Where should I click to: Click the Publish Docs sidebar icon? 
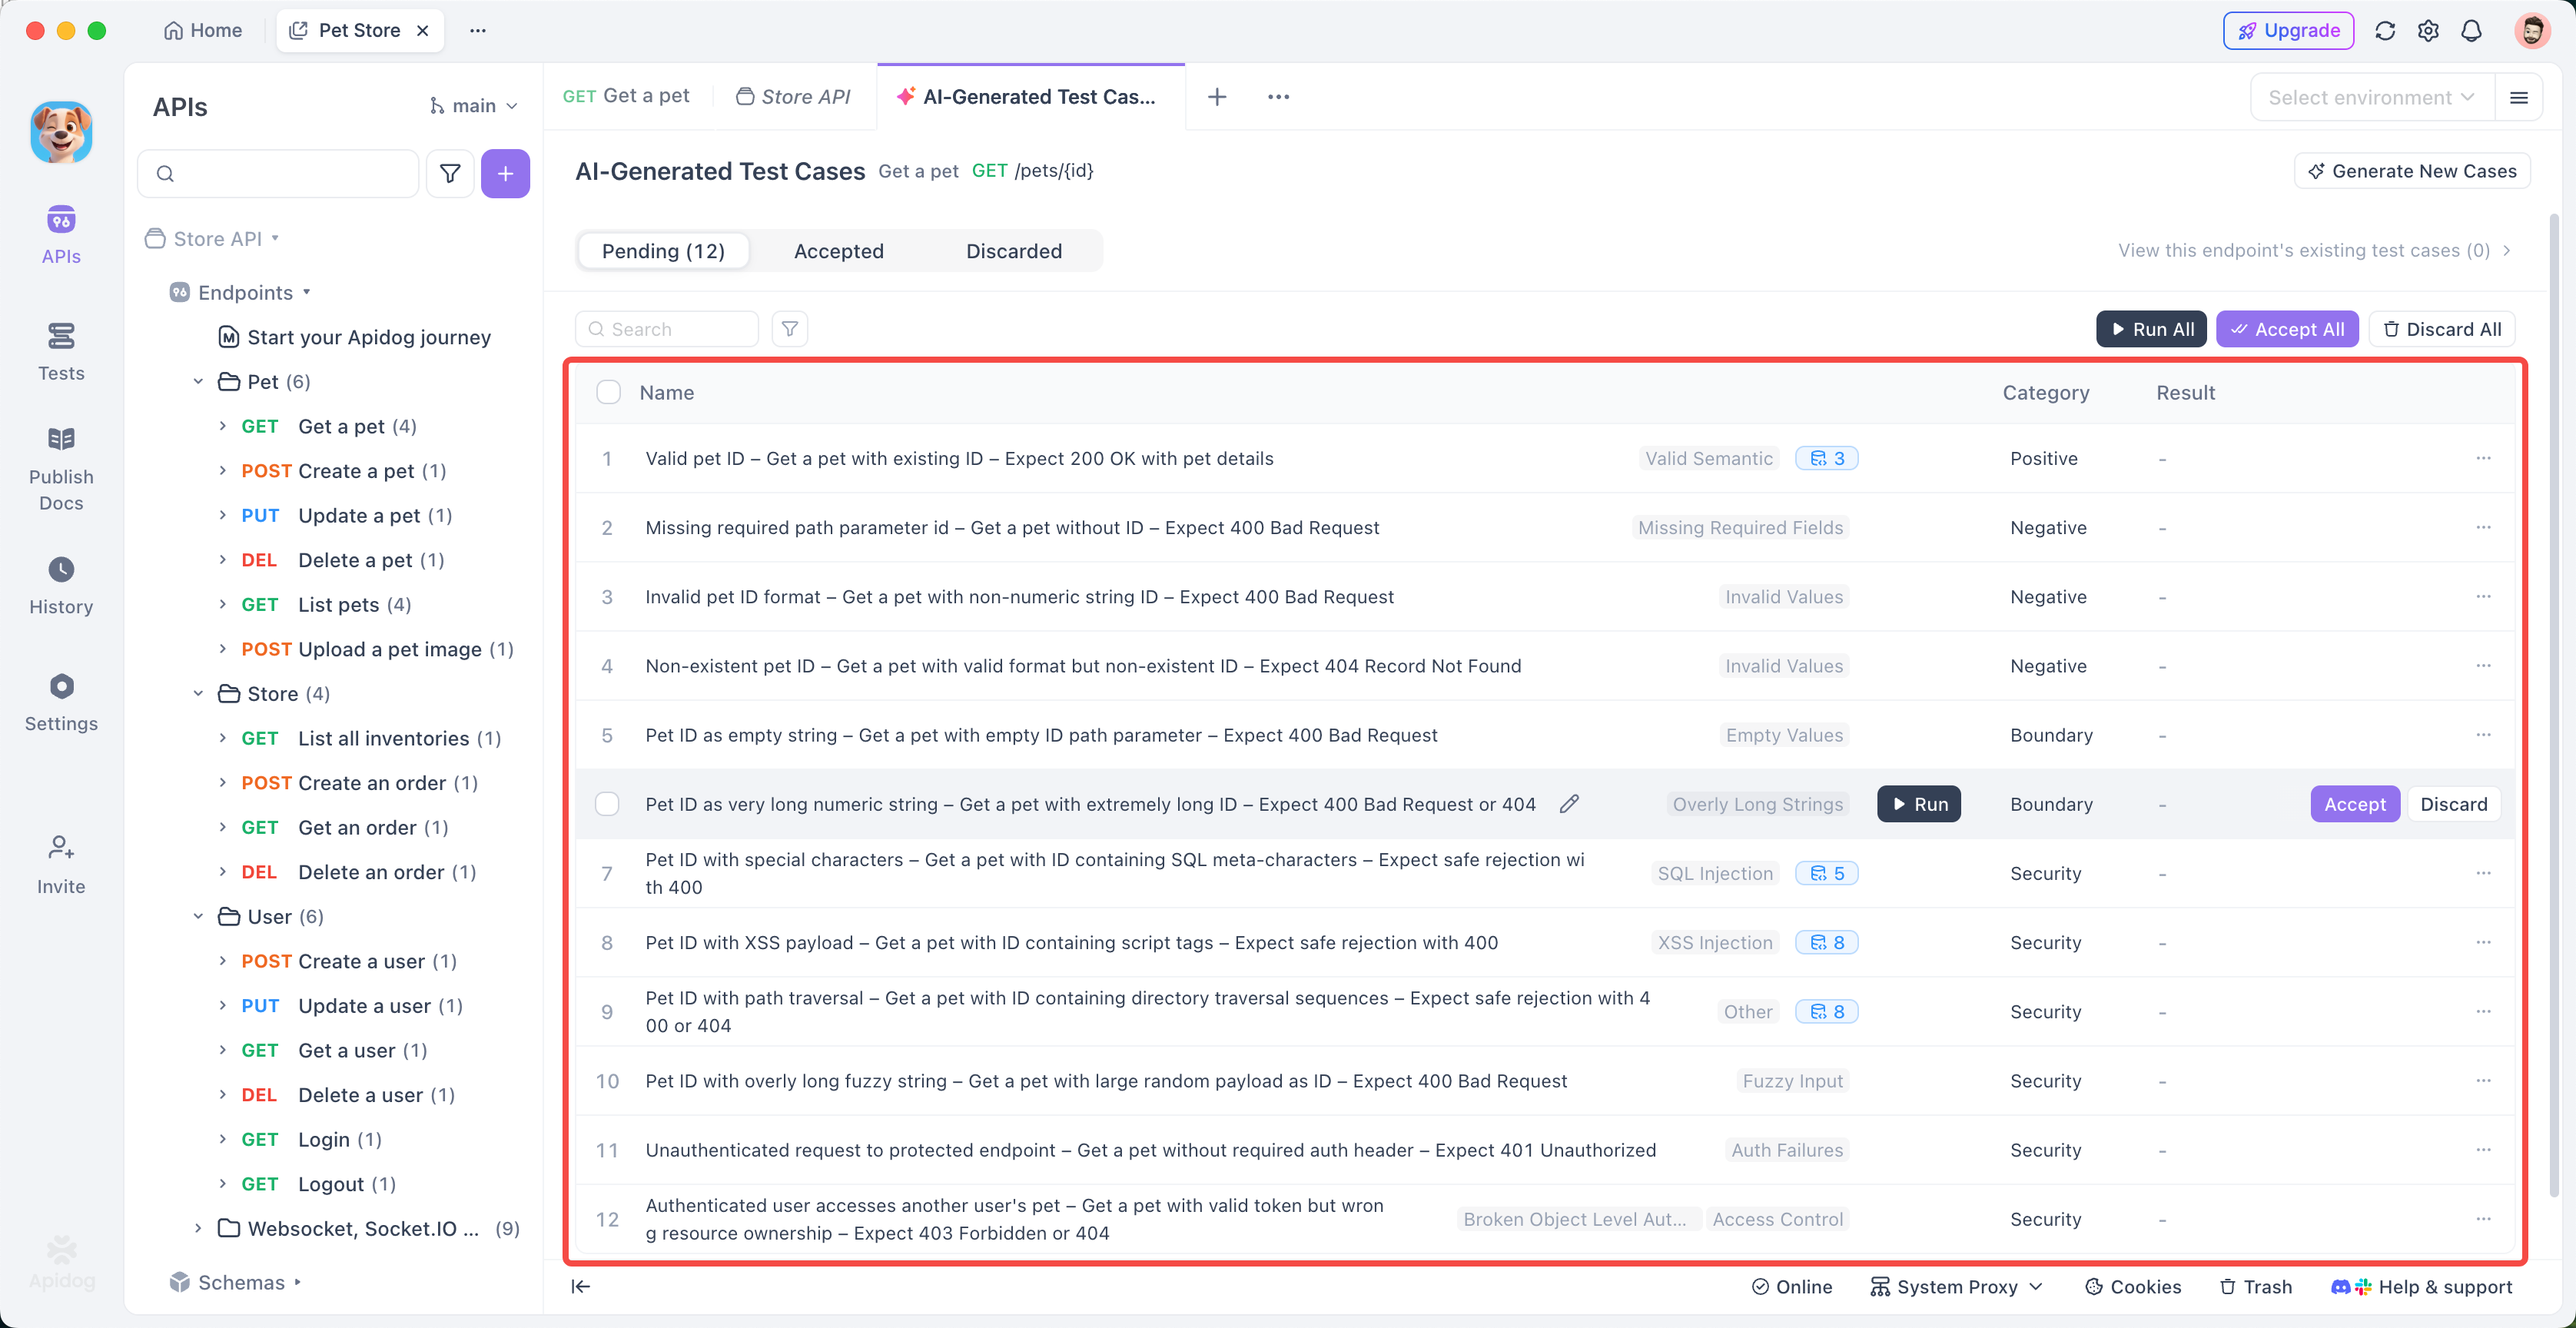(61, 467)
